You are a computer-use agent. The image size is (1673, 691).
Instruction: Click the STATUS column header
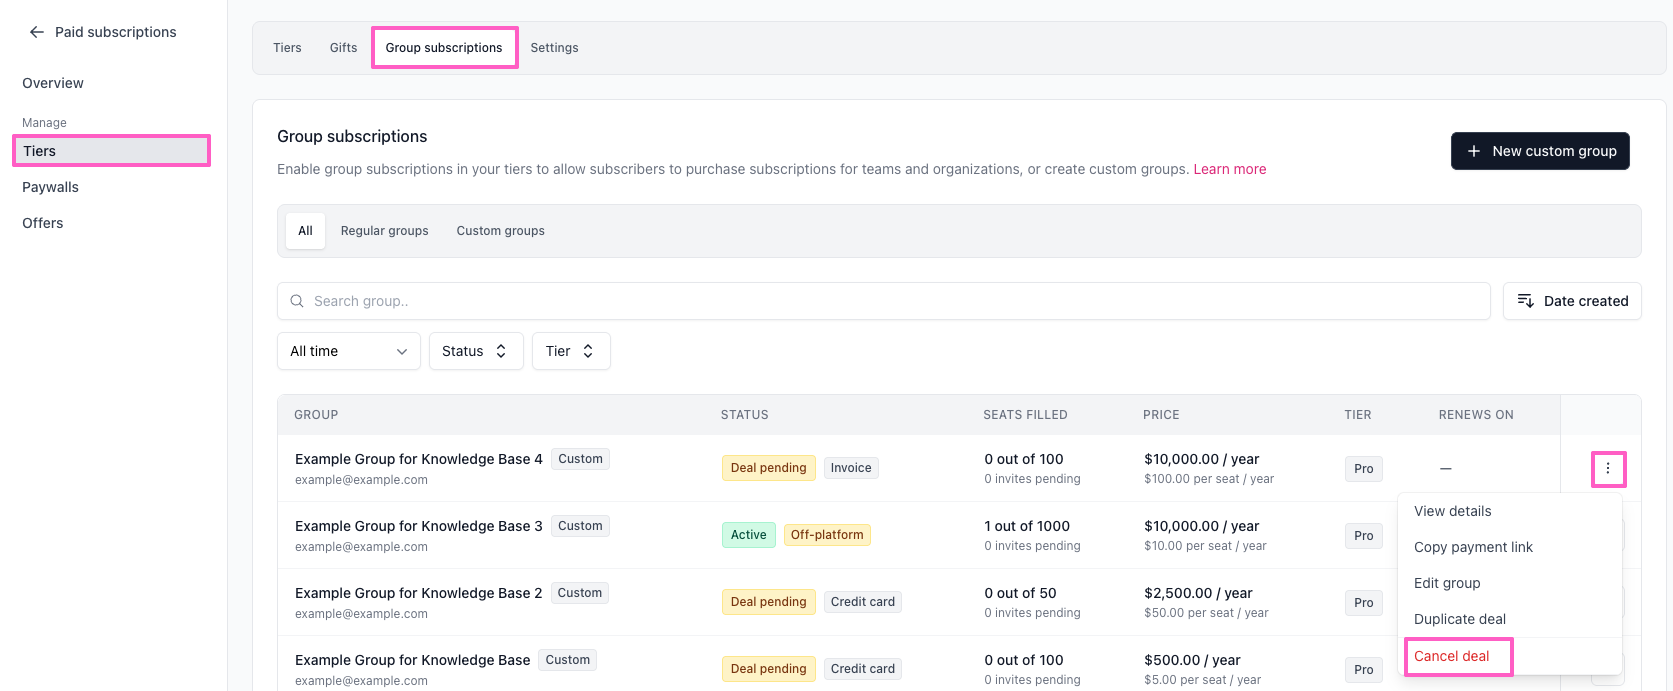[745, 415]
